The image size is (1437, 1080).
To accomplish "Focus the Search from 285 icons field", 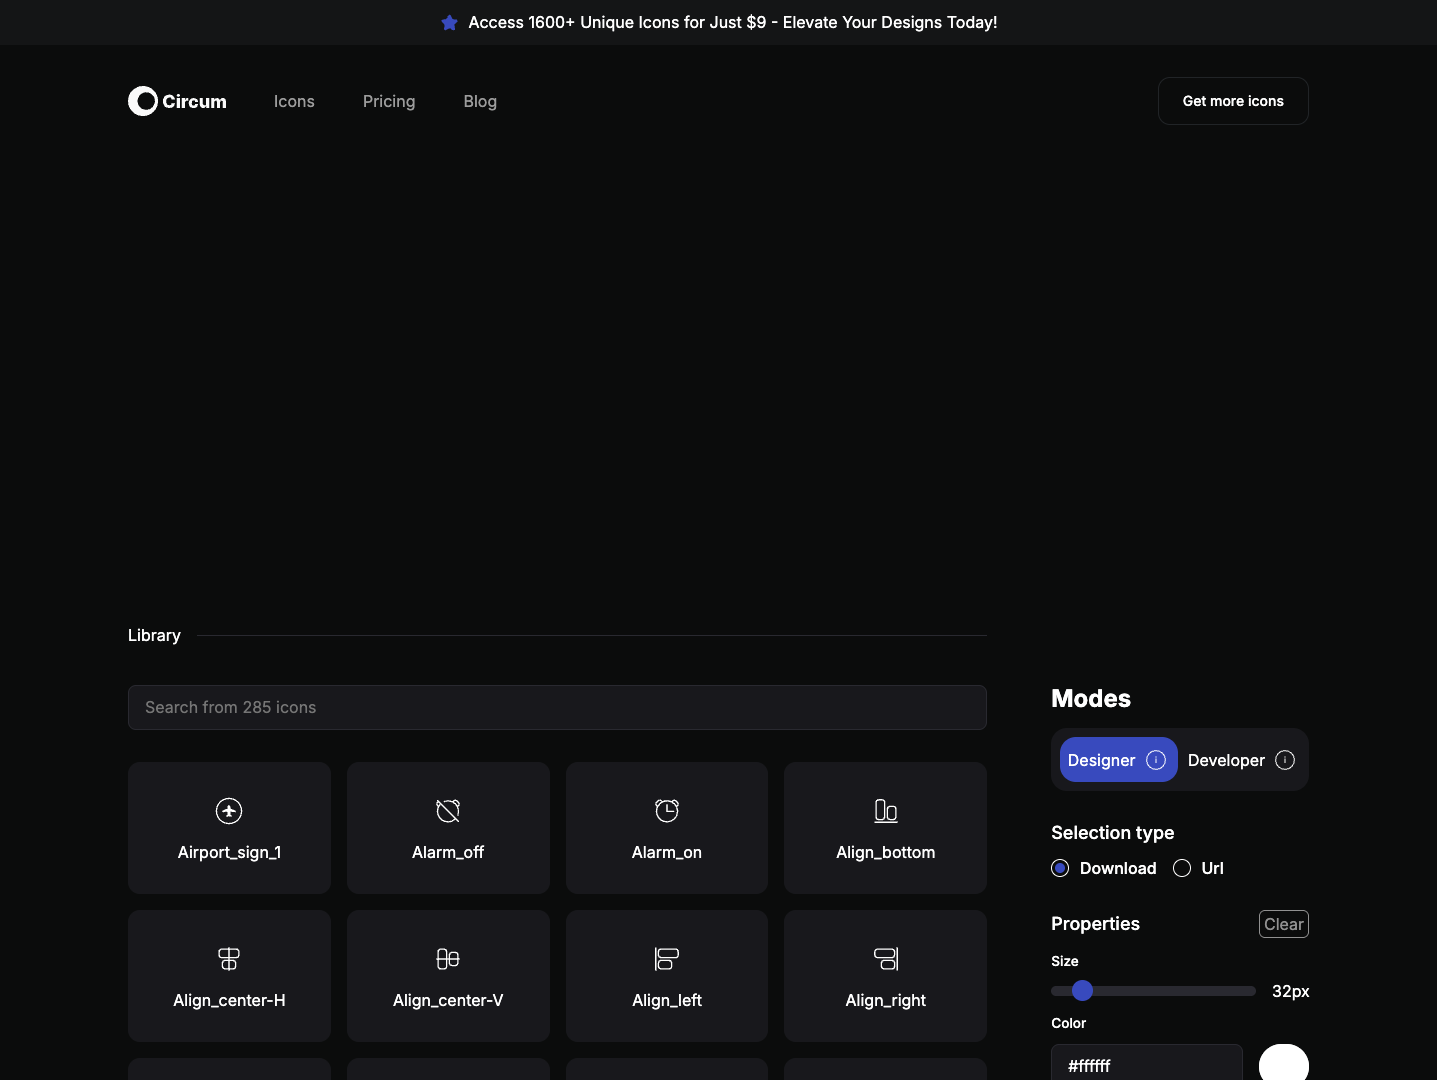I will pos(557,707).
